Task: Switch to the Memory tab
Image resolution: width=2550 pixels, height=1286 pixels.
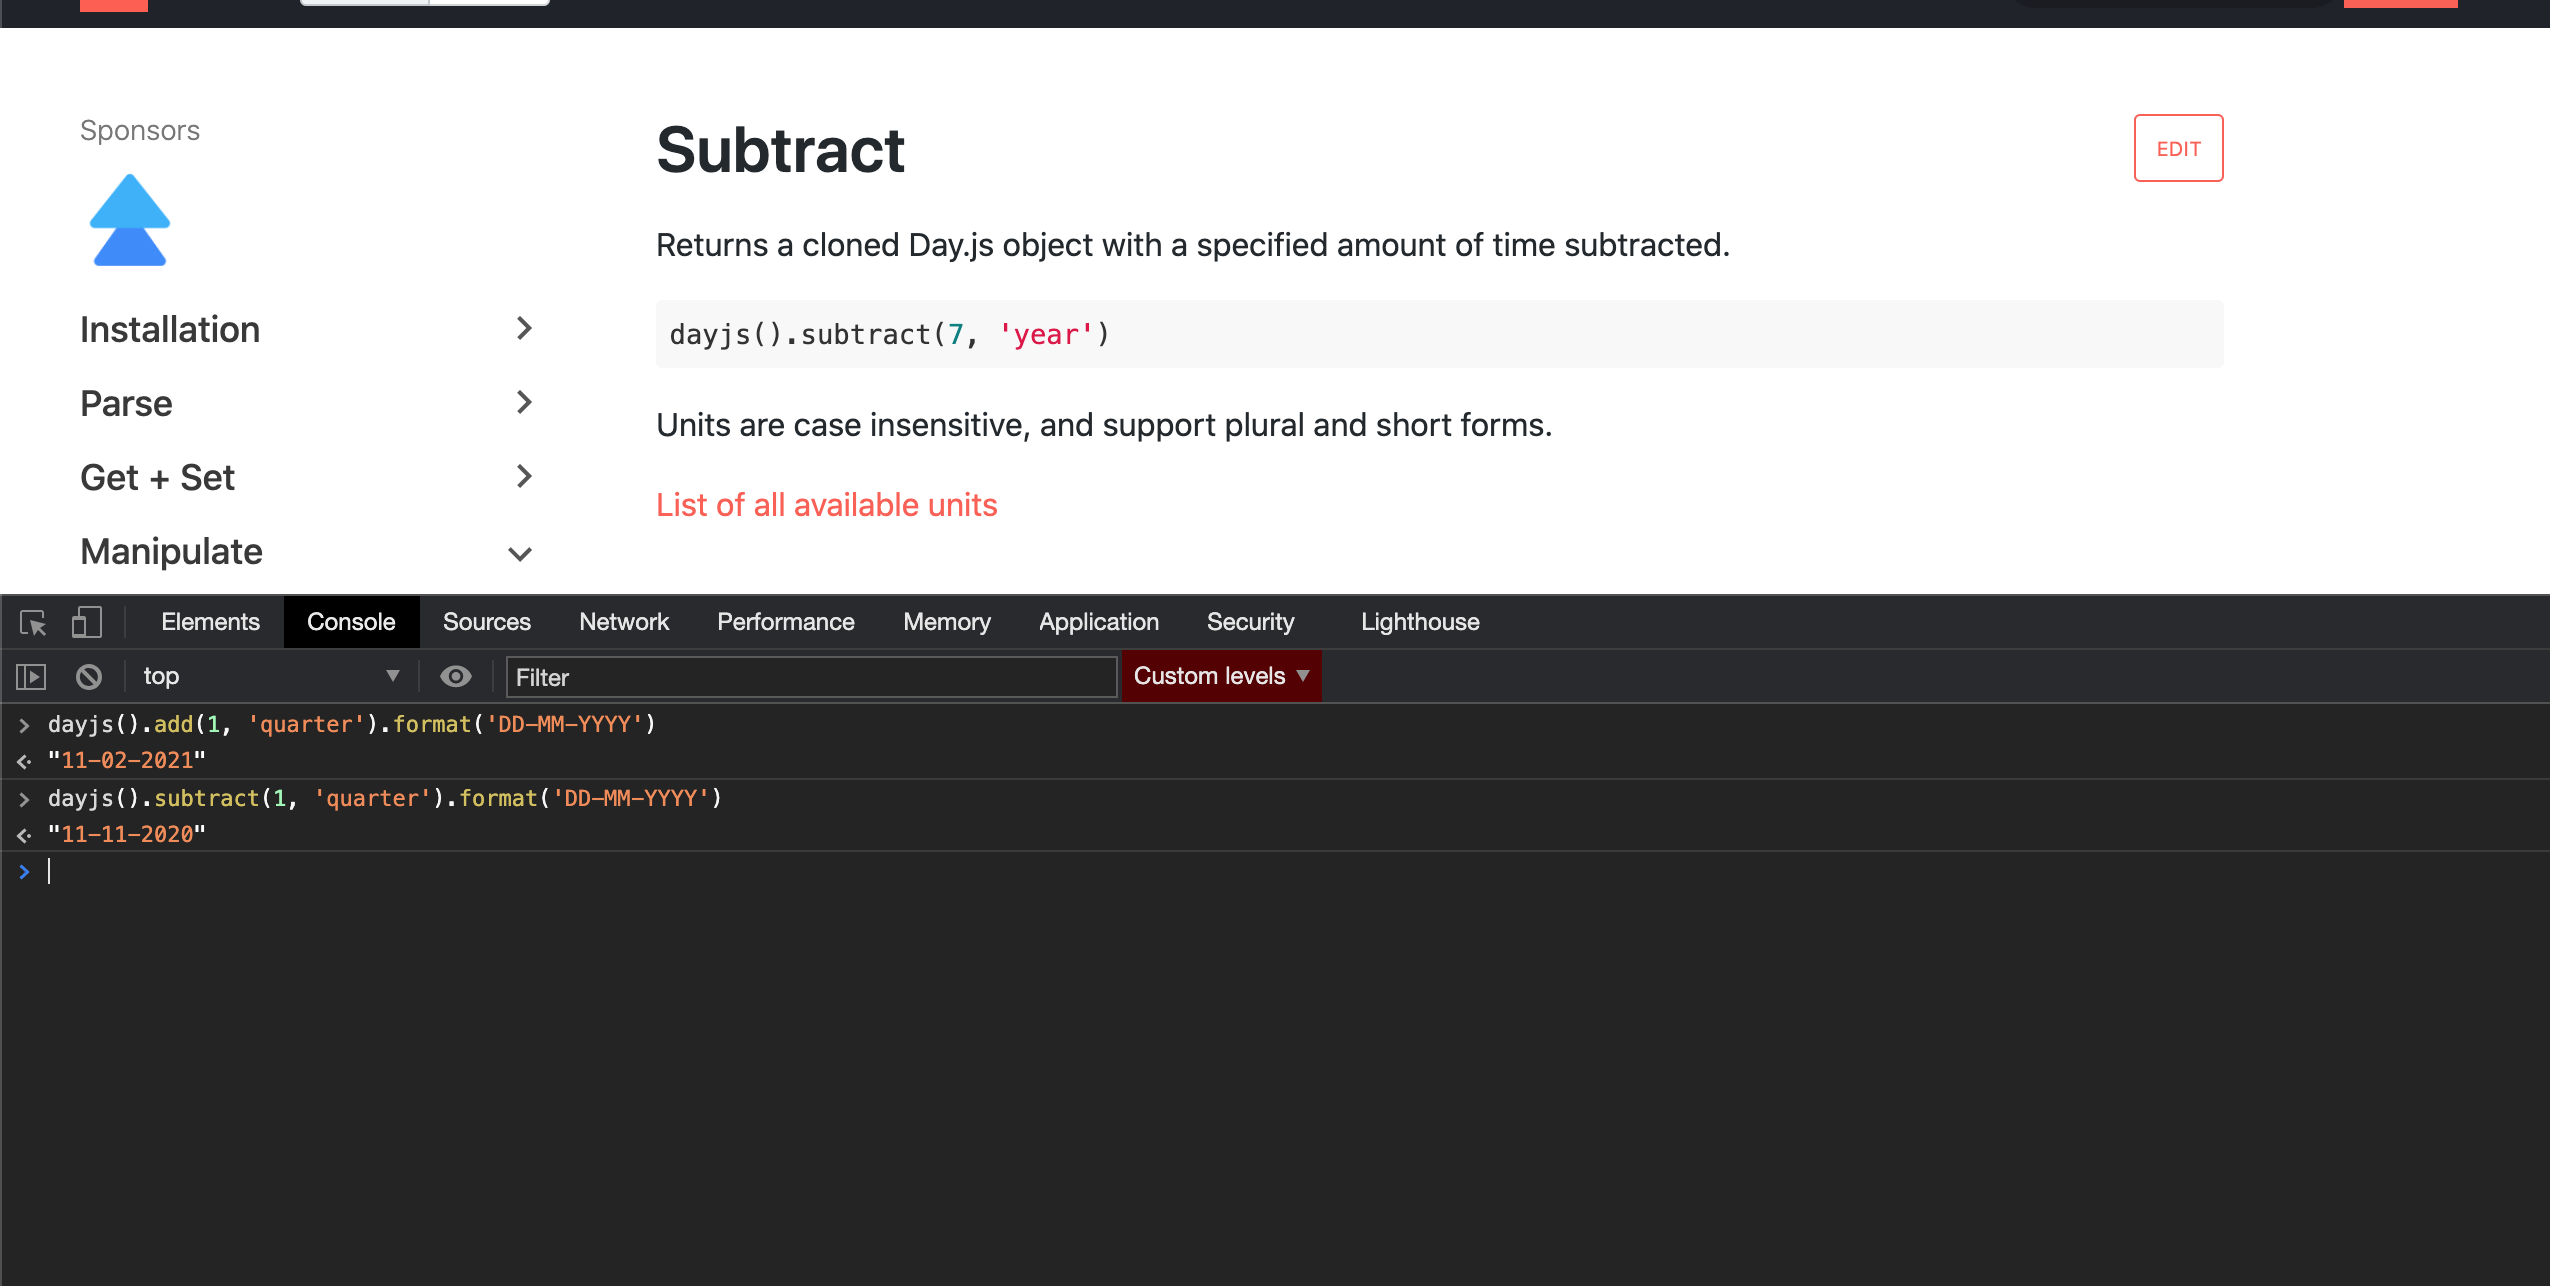Action: coord(945,622)
